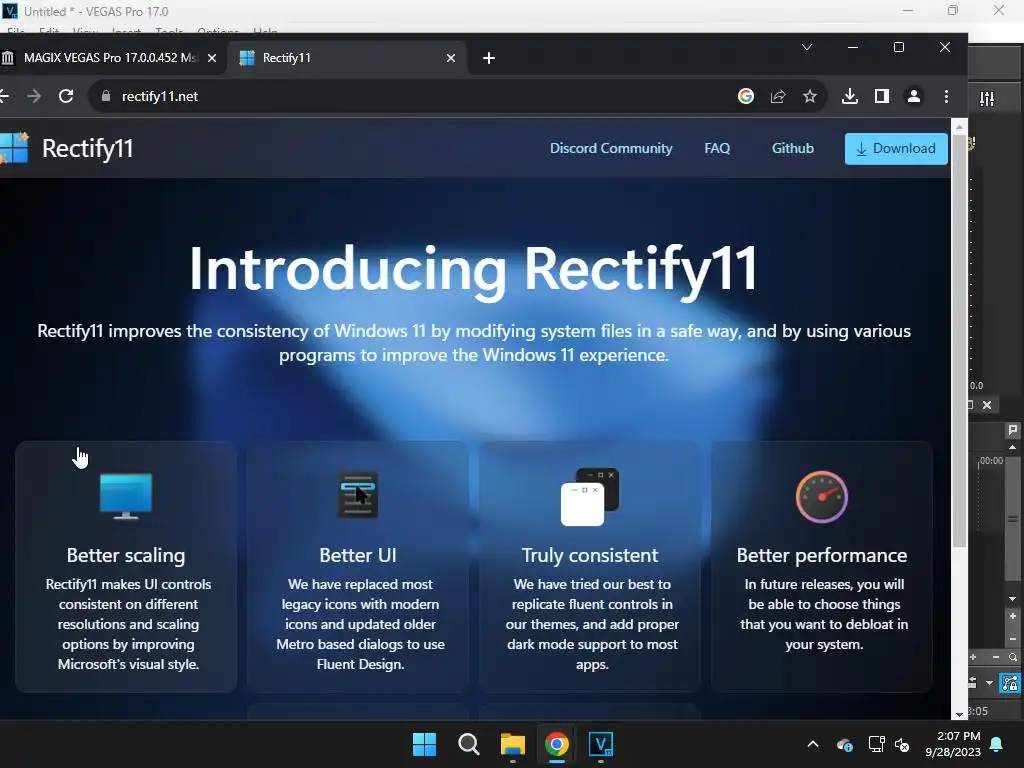This screenshot has width=1024, height=768.
Task: Go forward in browser history
Action: (34, 96)
